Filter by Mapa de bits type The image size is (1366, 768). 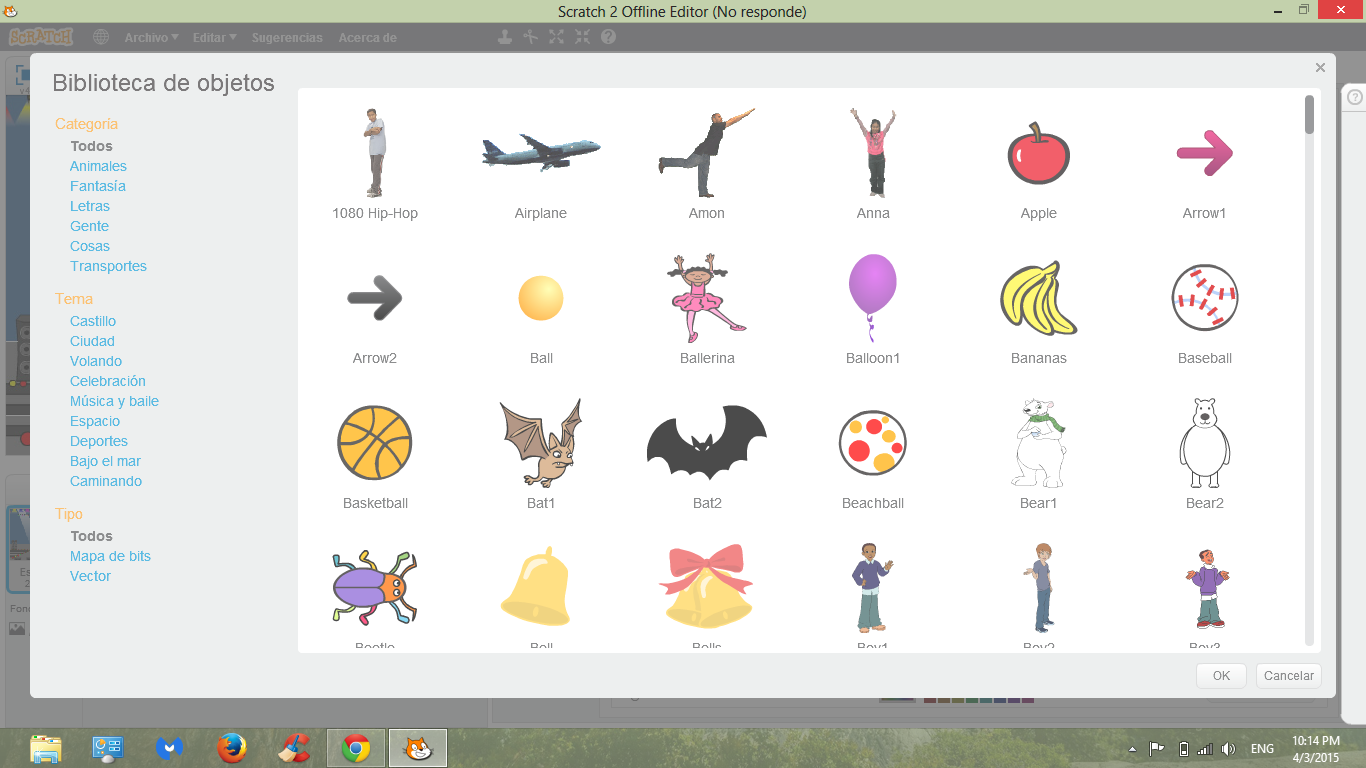pyautogui.click(x=110, y=556)
